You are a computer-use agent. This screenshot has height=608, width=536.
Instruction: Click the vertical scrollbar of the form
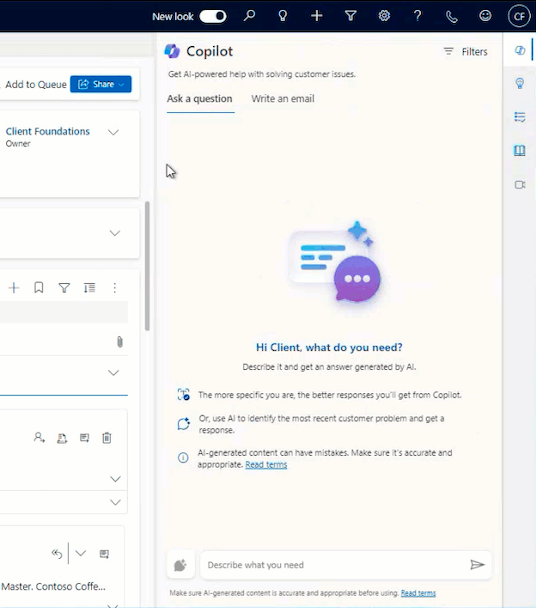coord(147,266)
